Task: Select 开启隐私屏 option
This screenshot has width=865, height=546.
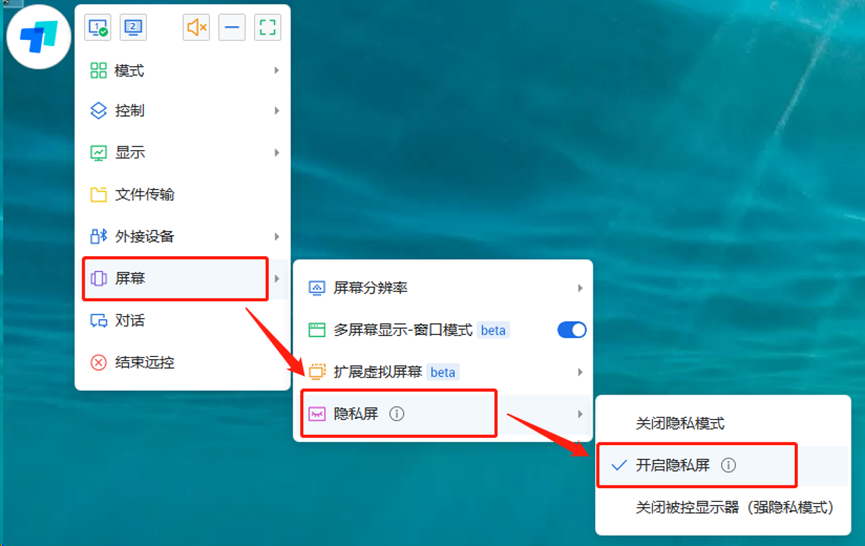Action: tap(723, 465)
